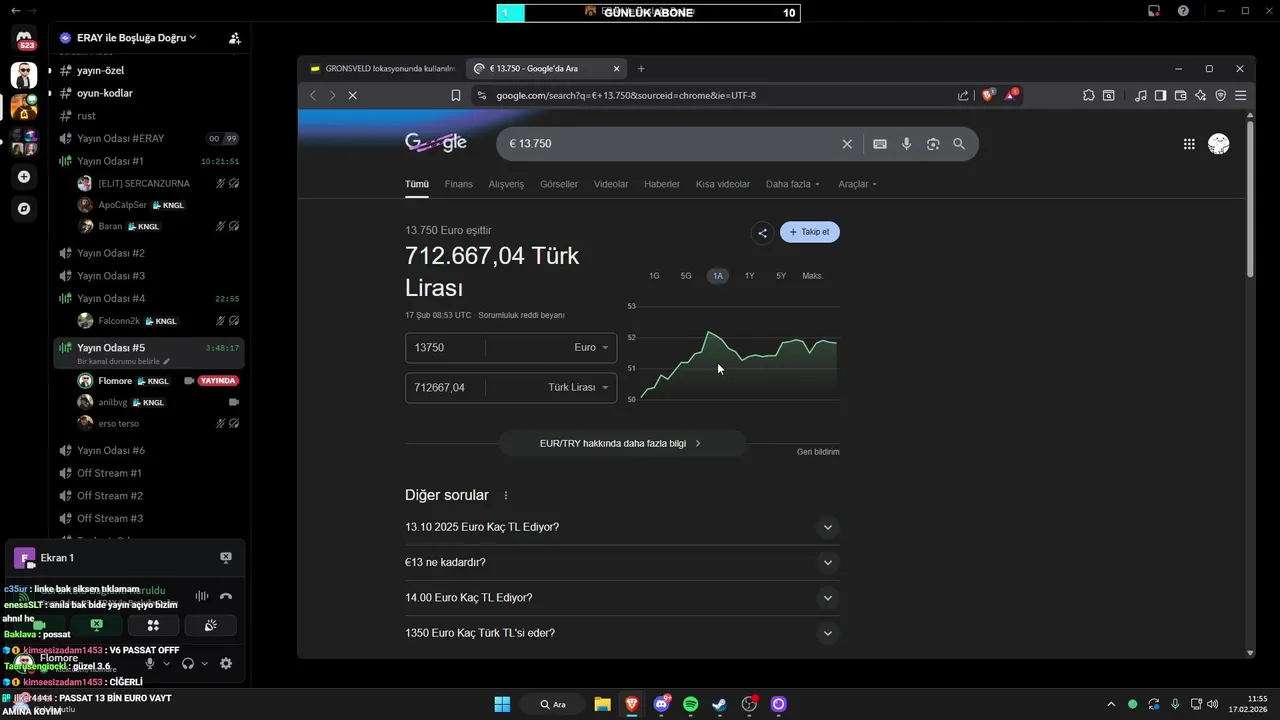This screenshot has height=720, width=1280.
Task: Bookmark this page in the address bar
Action: click(x=456, y=96)
